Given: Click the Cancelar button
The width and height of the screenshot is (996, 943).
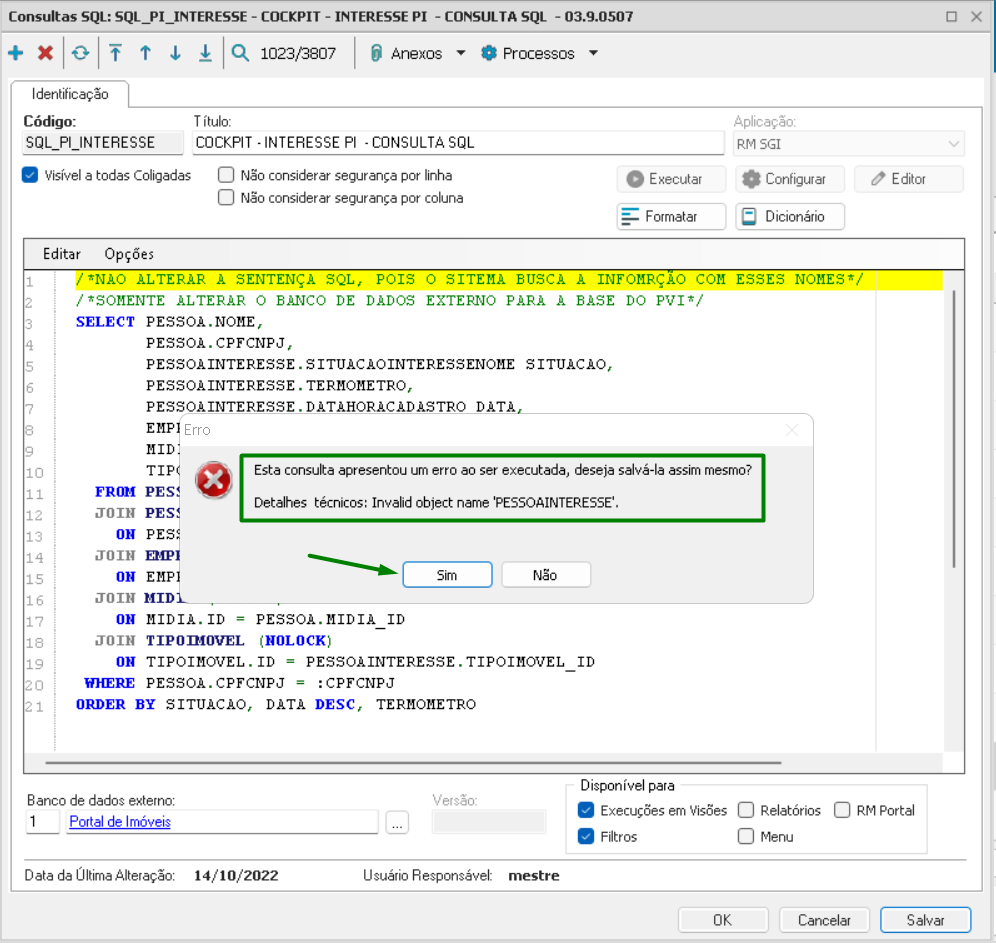Looking at the screenshot, I should point(824,920).
